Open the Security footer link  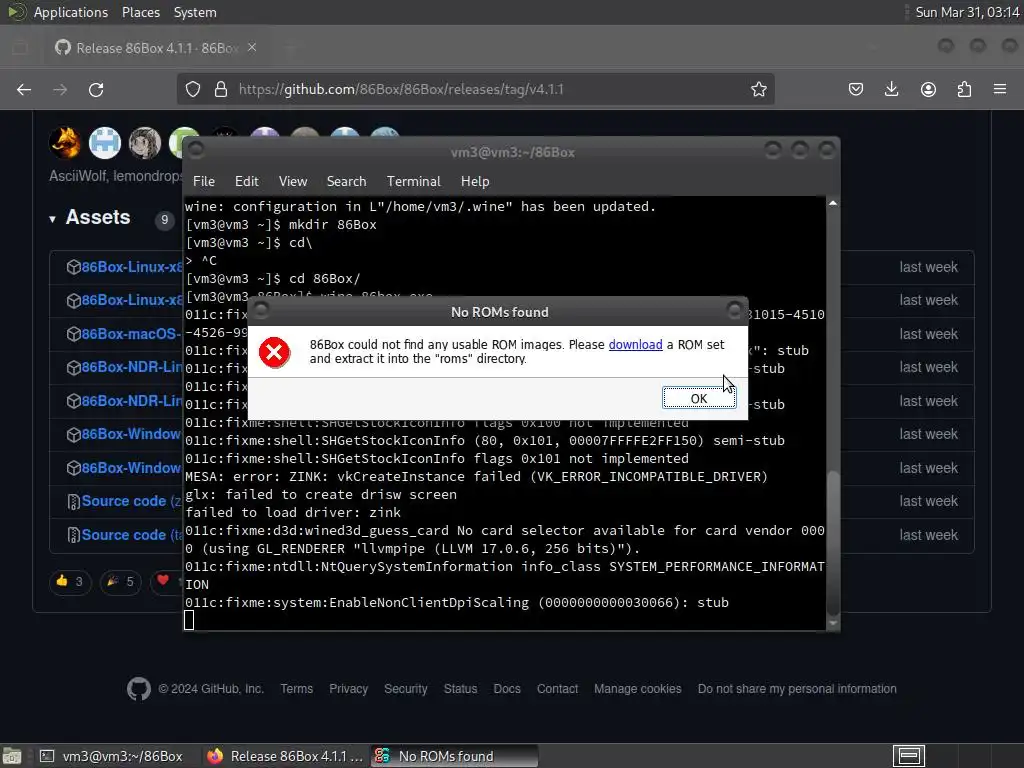[406, 689]
